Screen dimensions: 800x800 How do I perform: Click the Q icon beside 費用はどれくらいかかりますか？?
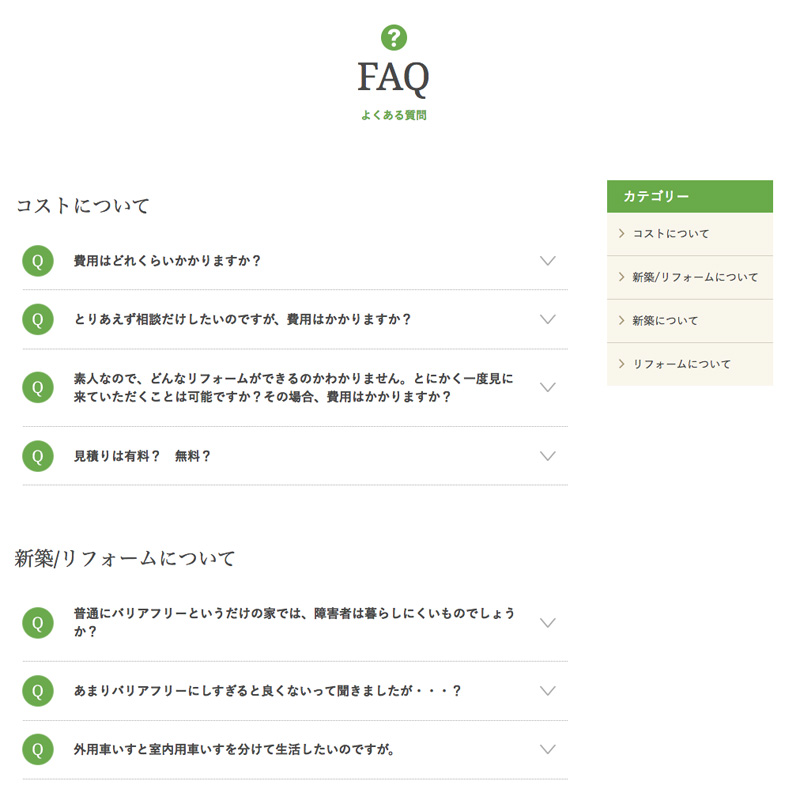(x=38, y=261)
